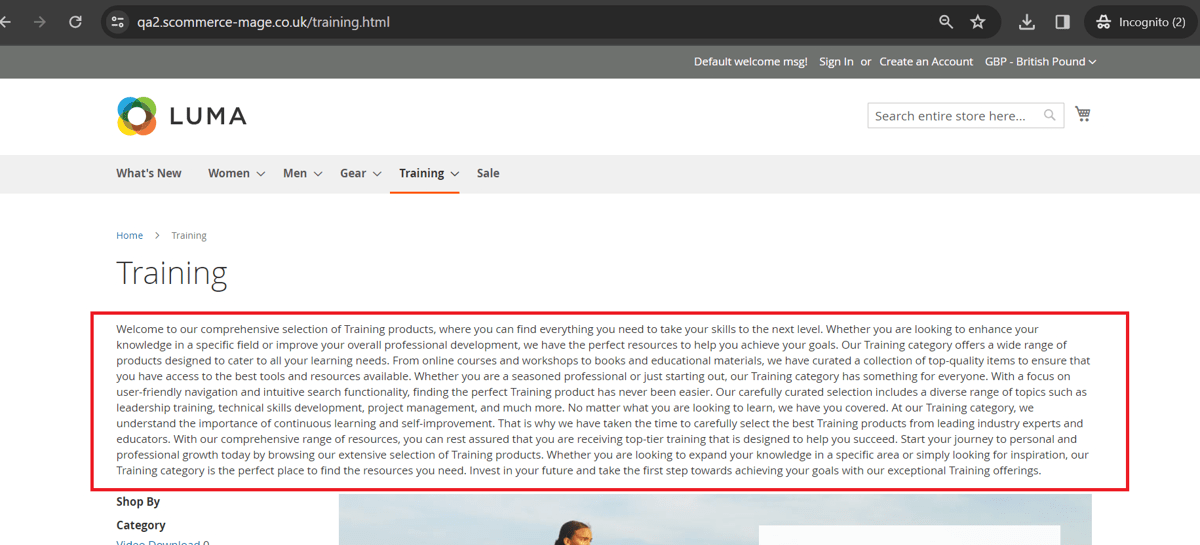Expand the Gear navigation menu

360,173
